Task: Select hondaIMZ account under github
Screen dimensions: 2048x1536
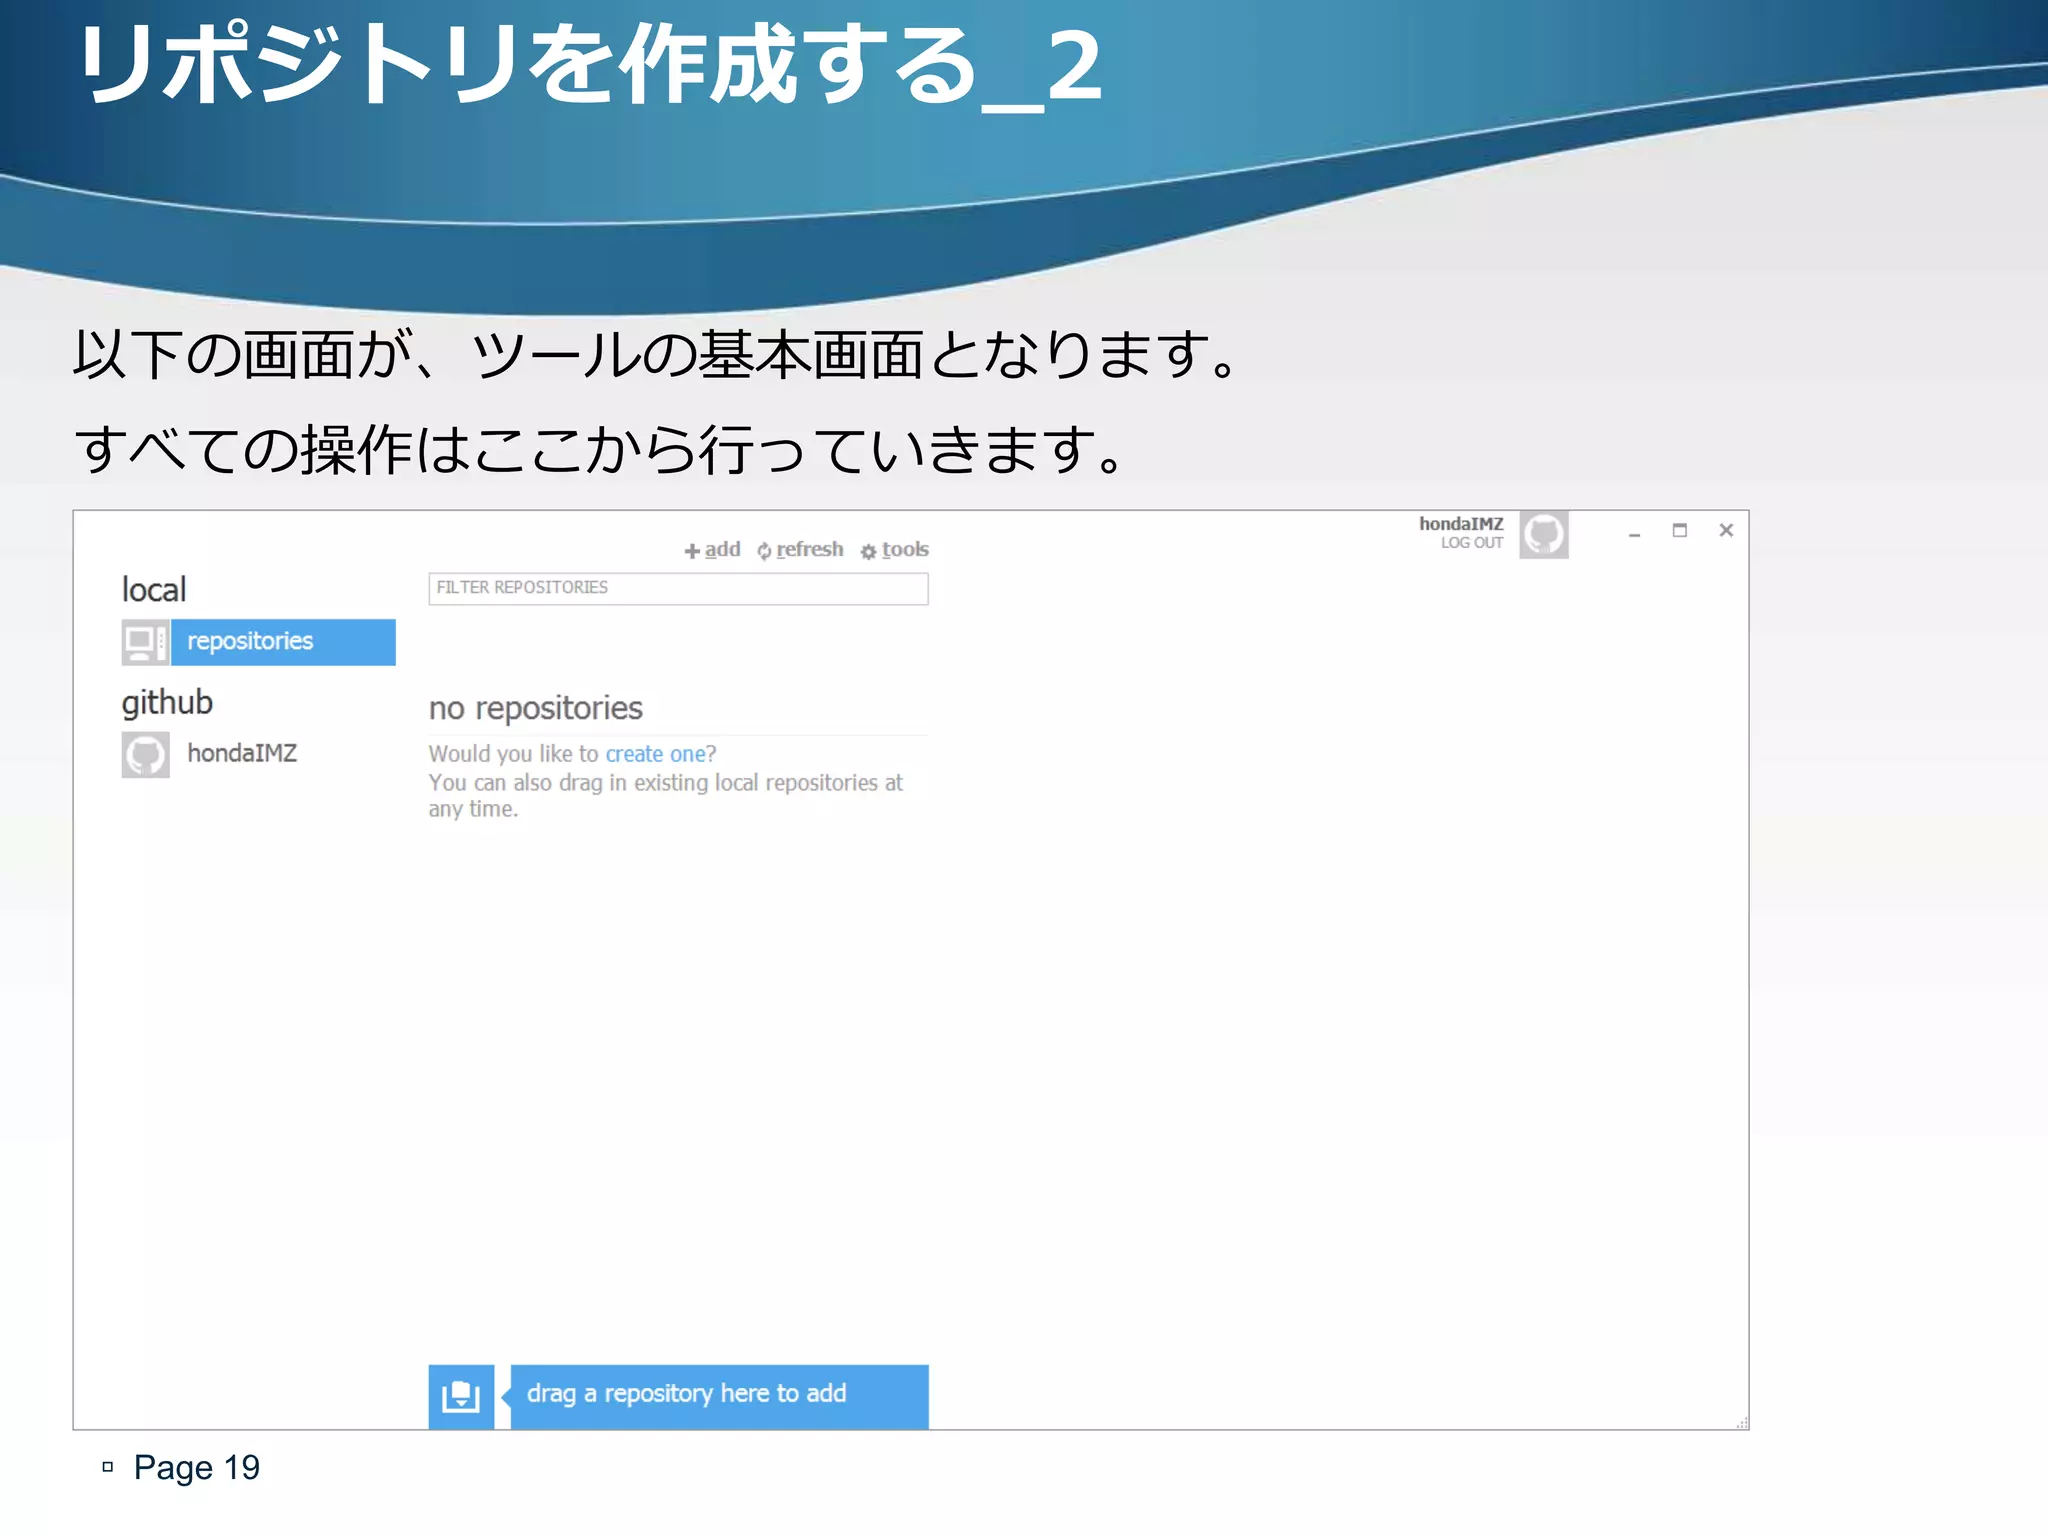Action: coord(242,754)
